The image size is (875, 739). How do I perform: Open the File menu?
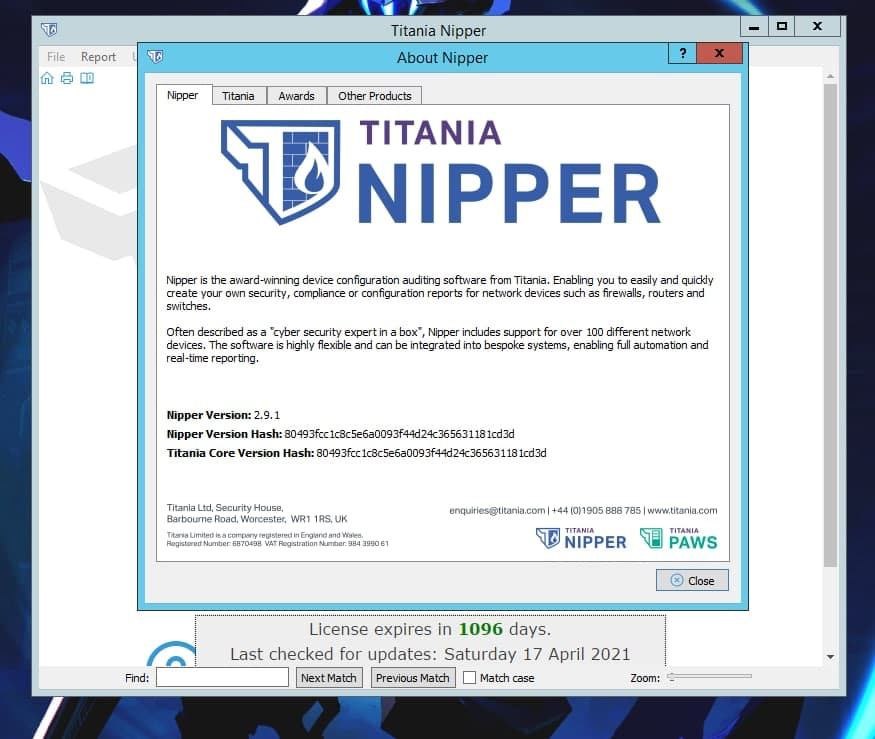[56, 57]
